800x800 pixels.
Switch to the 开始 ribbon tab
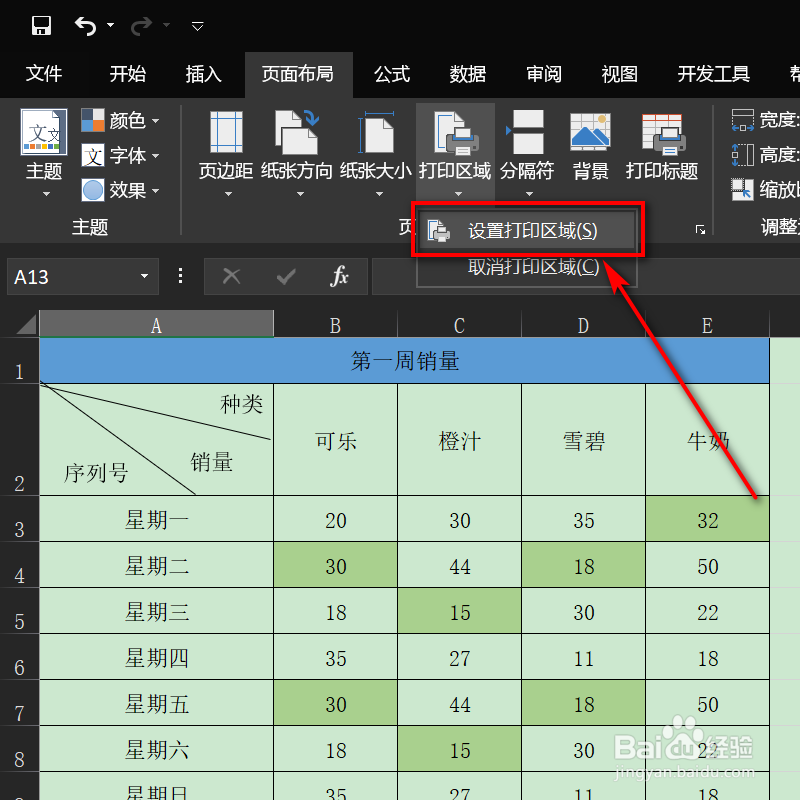[x=128, y=74]
